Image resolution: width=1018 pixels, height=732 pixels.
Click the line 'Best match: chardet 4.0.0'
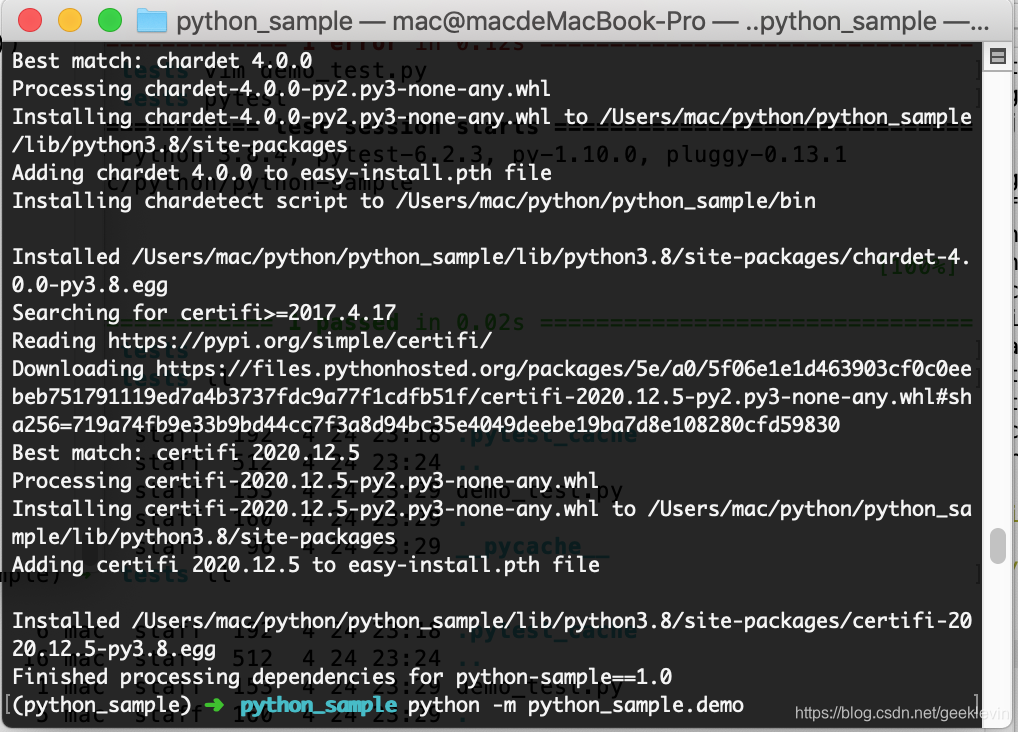pos(162,61)
